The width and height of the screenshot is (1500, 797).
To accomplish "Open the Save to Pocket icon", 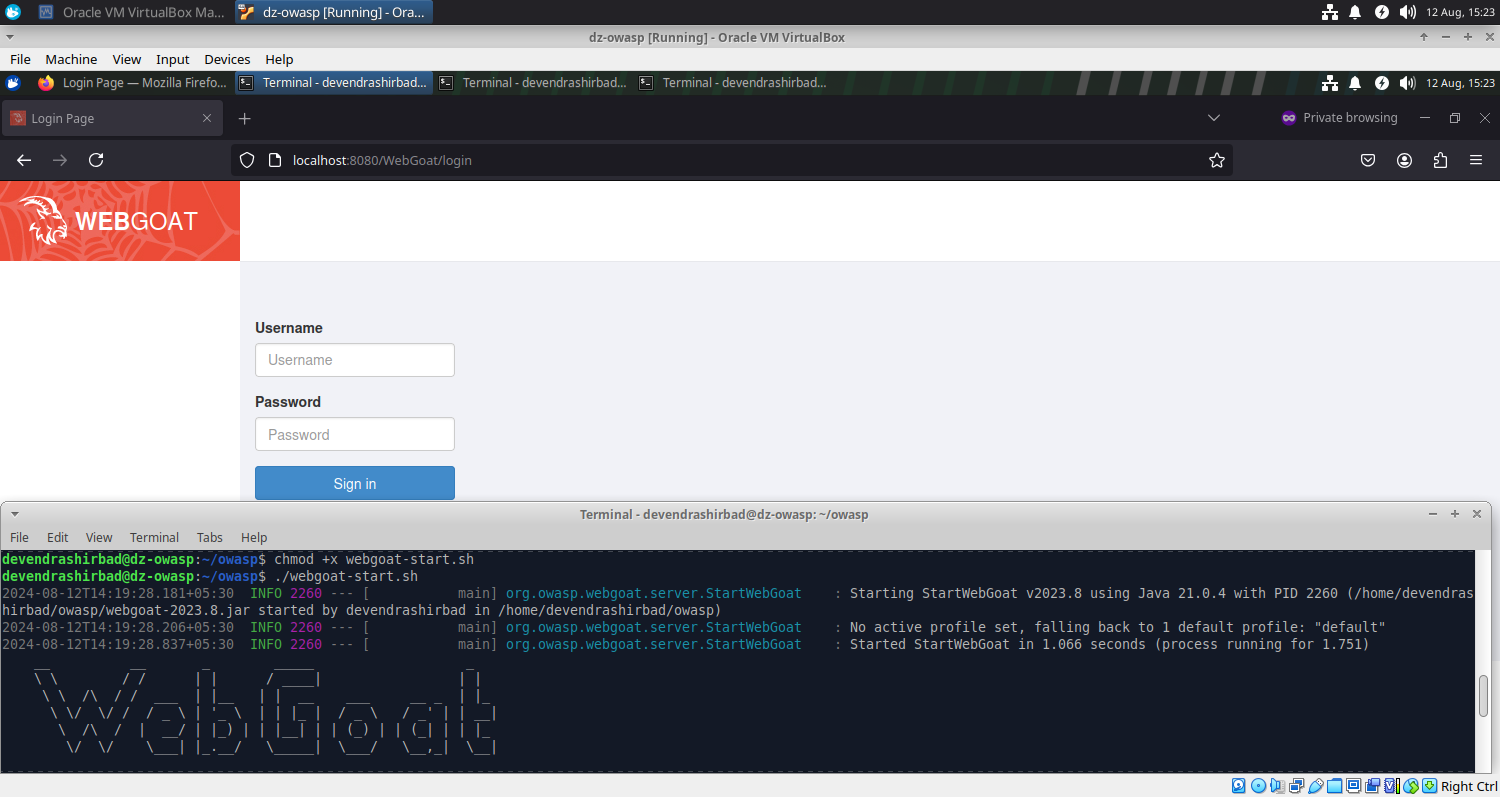I will (1368, 160).
